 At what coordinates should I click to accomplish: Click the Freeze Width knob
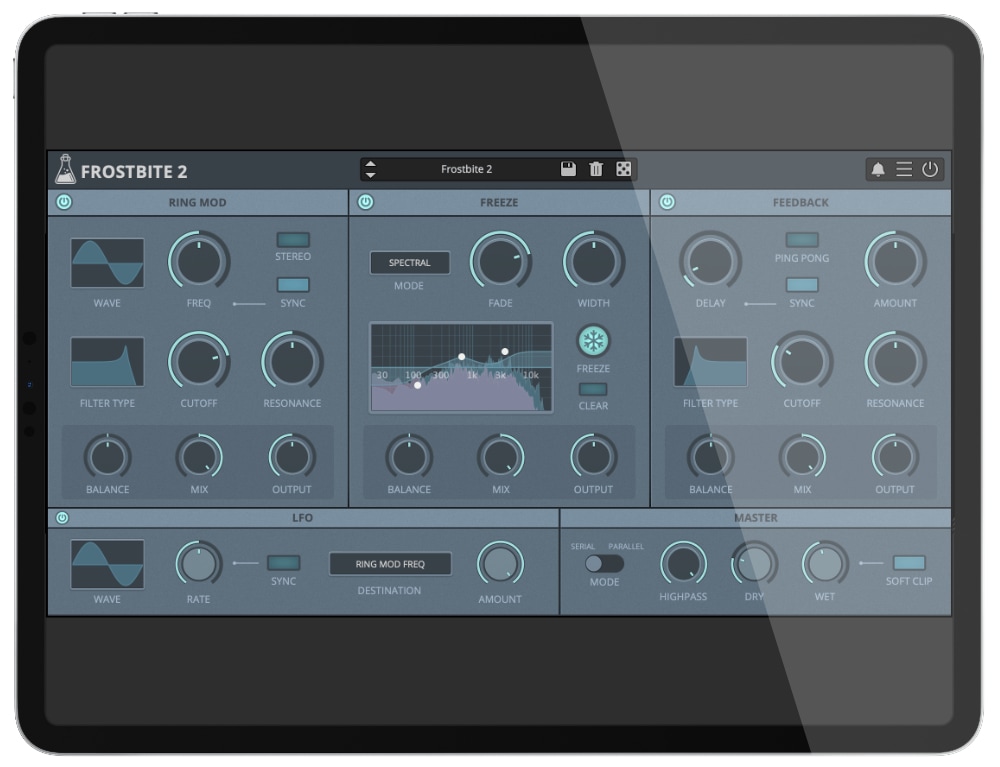(x=594, y=261)
